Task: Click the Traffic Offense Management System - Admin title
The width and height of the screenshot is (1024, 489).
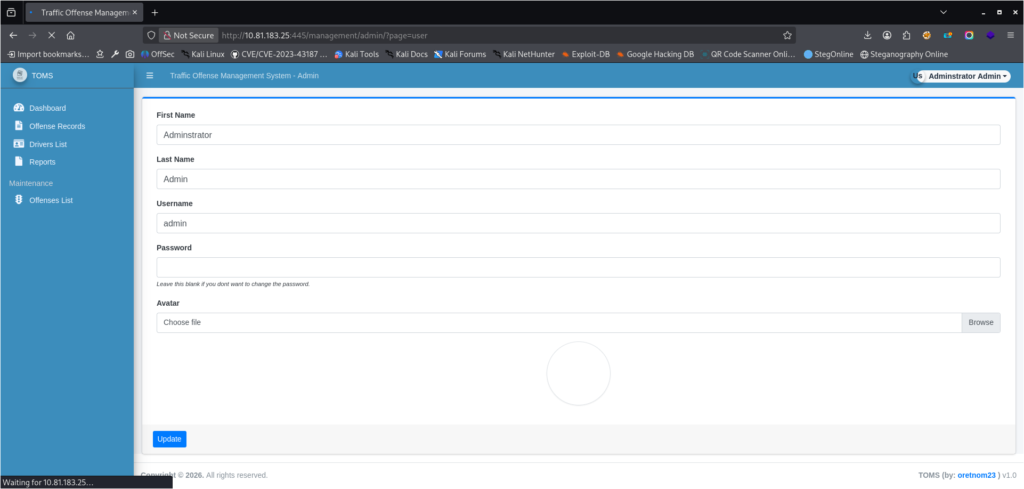Action: coord(244,76)
